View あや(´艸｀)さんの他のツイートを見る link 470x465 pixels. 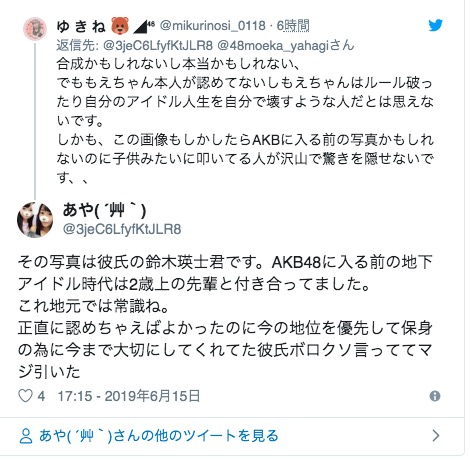point(159,436)
